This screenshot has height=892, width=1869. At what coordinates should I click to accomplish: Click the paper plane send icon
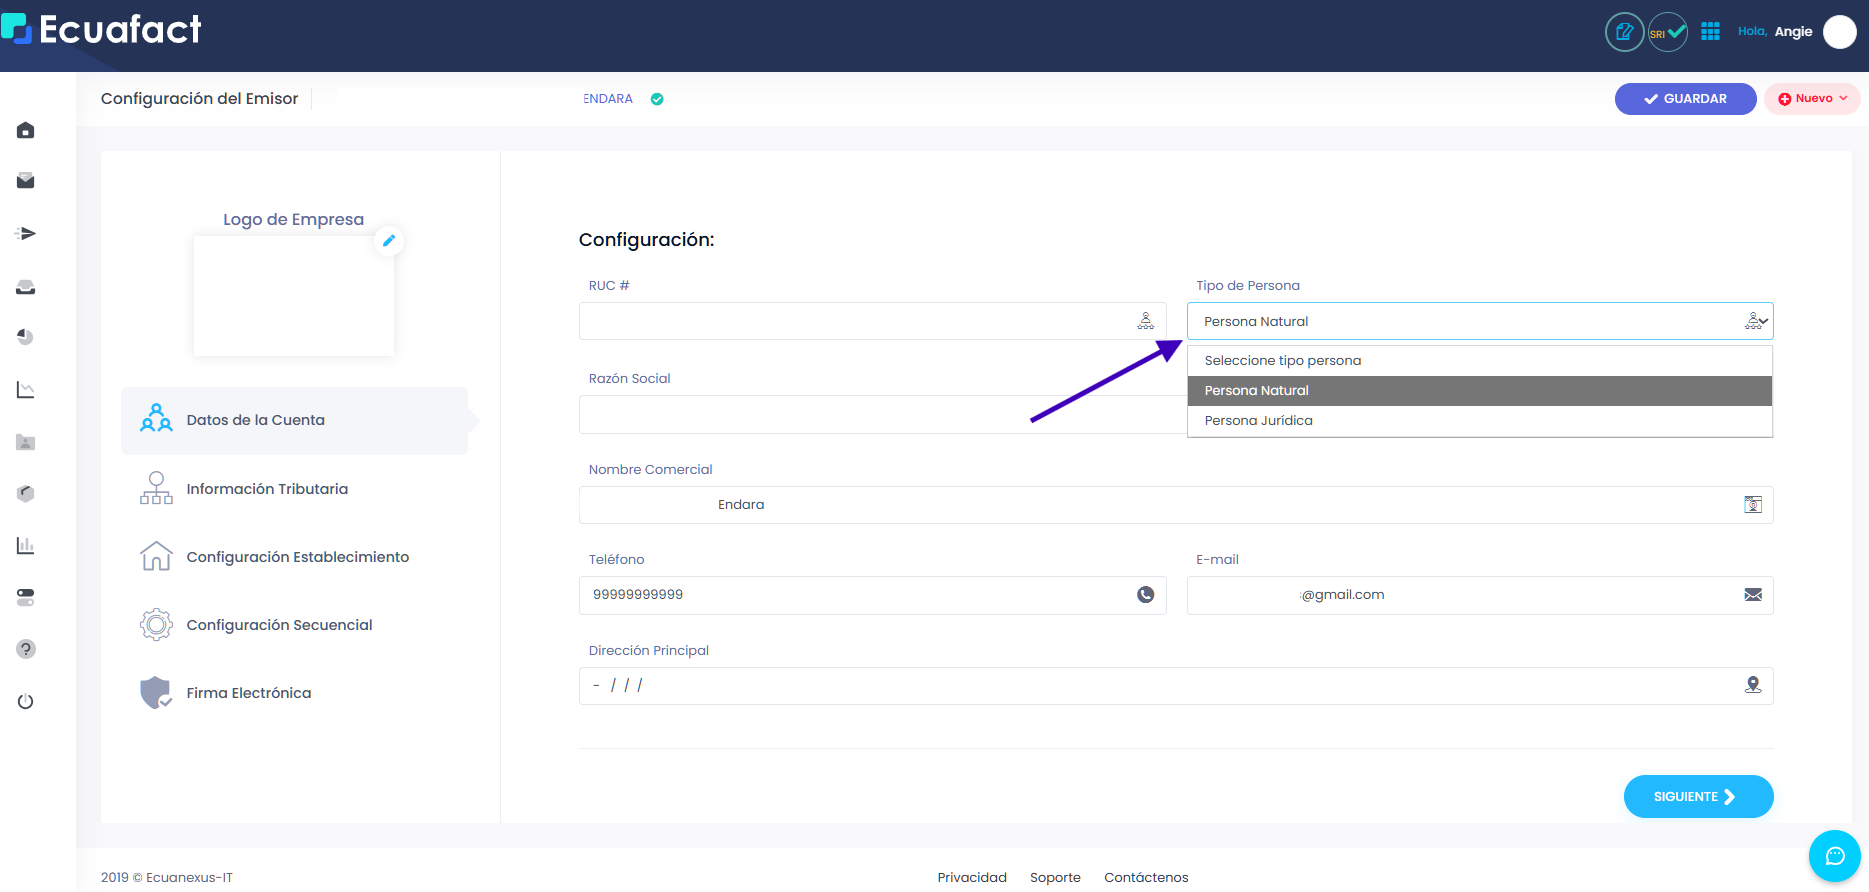coord(26,233)
